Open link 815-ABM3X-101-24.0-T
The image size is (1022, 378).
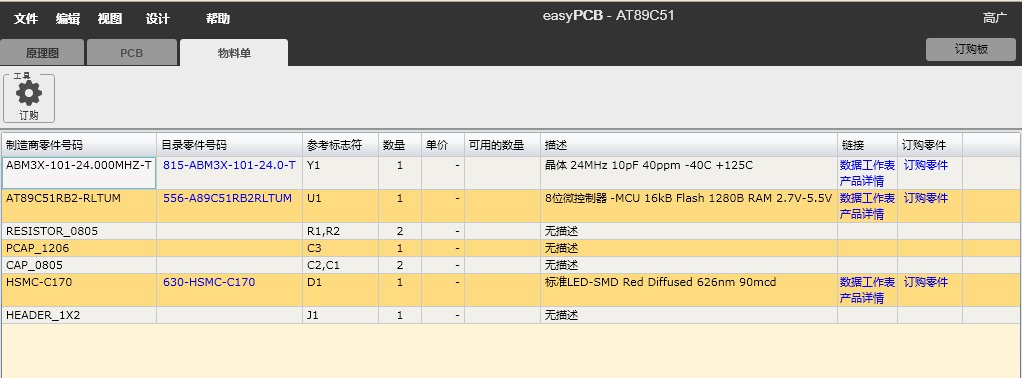(x=229, y=166)
